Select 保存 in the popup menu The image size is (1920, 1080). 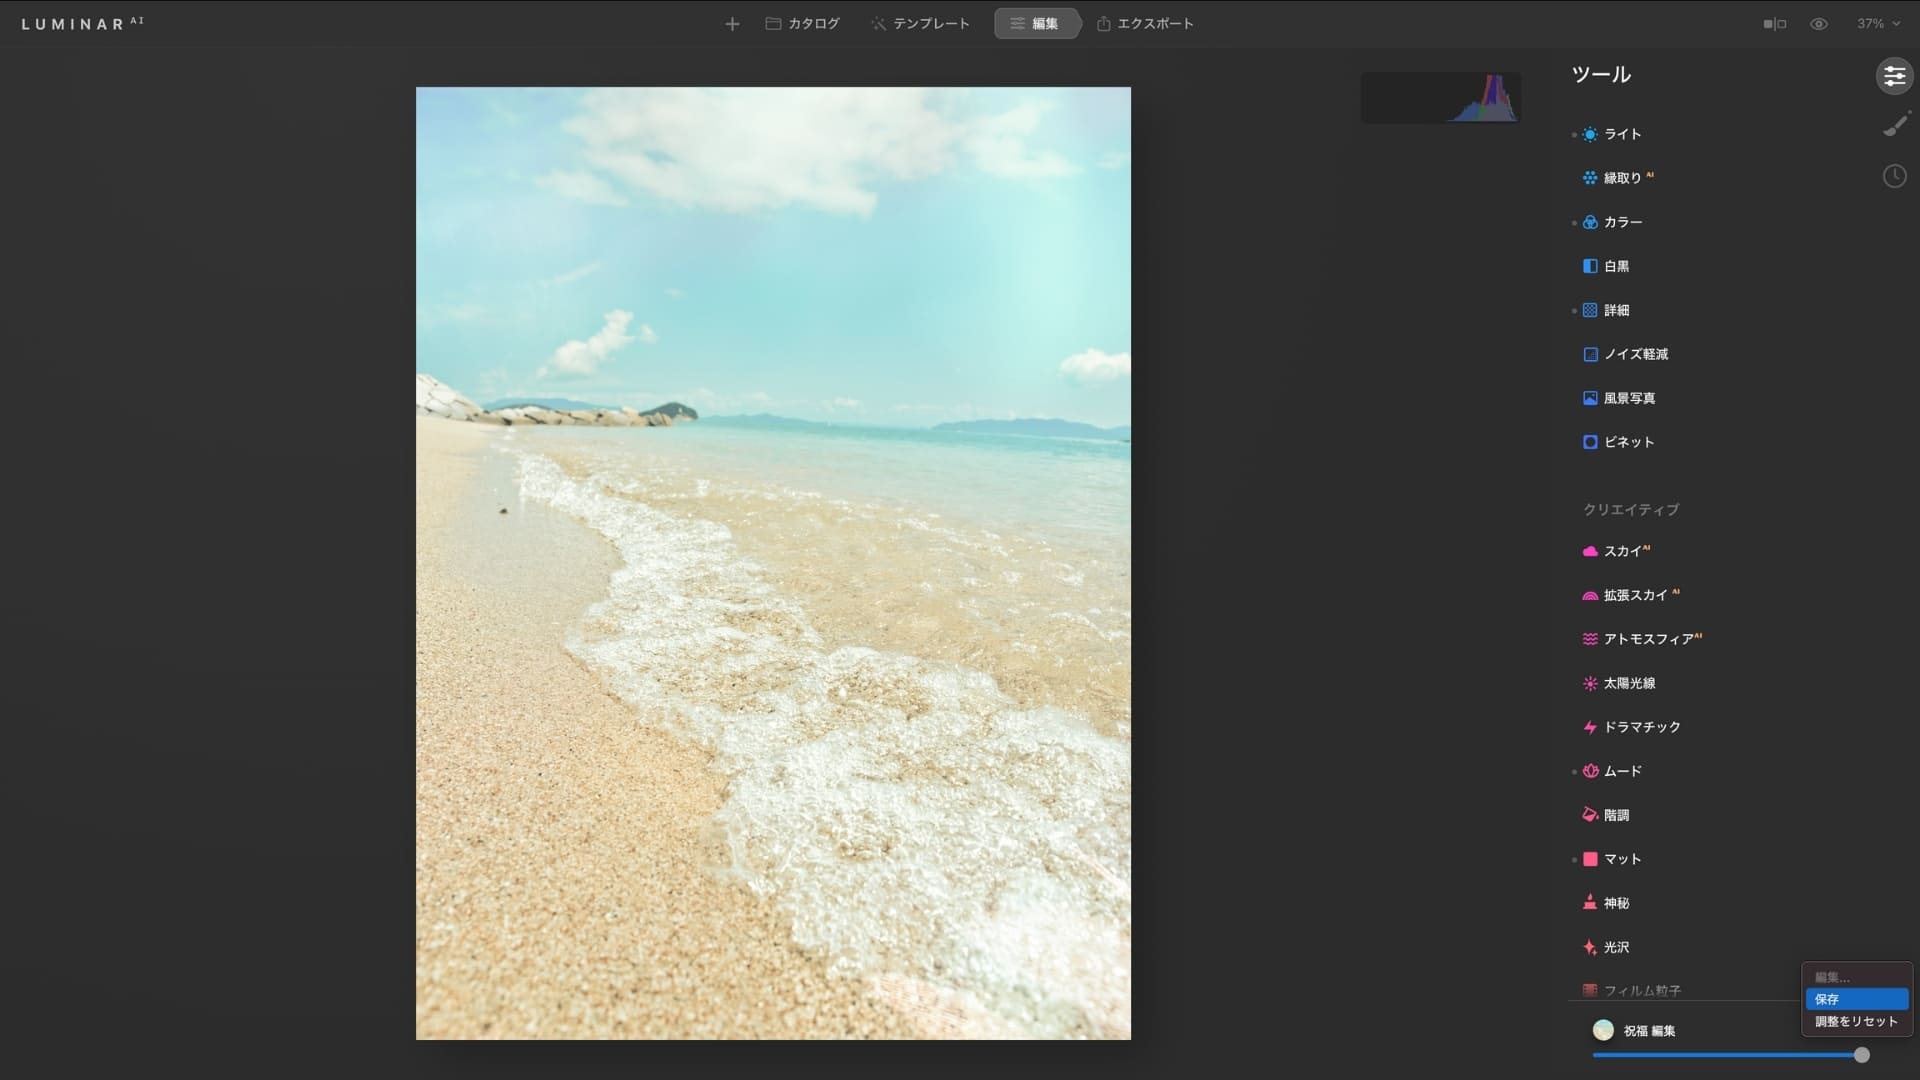(1856, 999)
